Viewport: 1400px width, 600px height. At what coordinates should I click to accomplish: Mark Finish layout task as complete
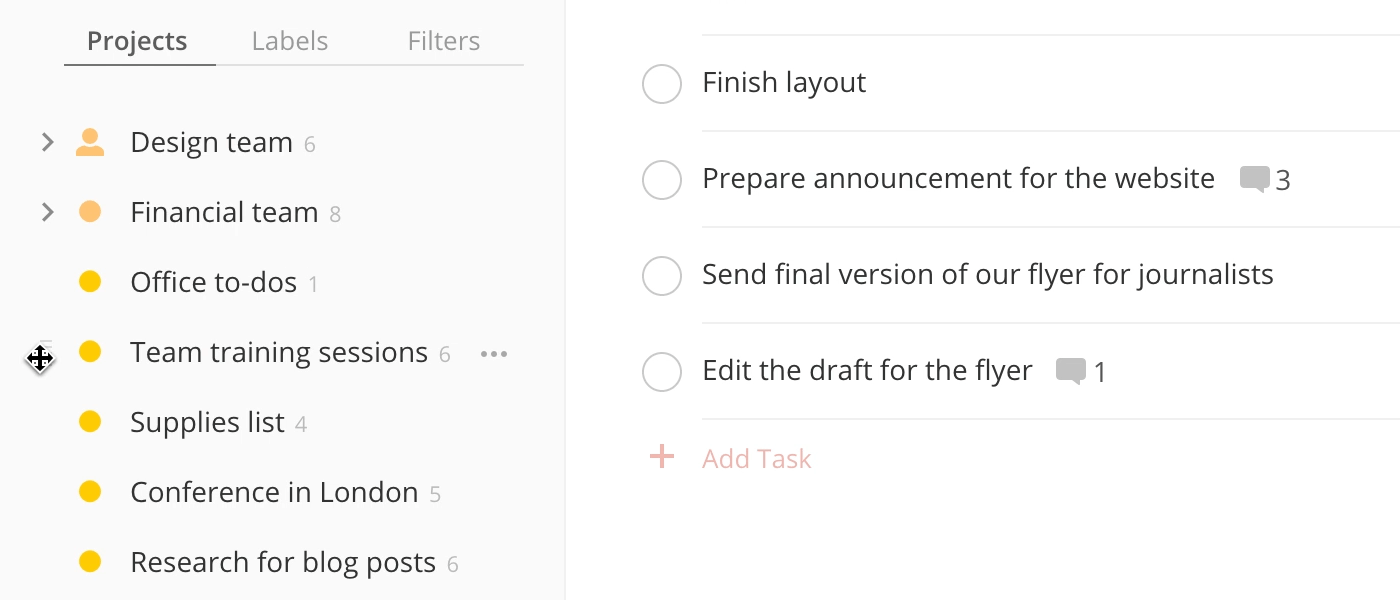pos(662,84)
